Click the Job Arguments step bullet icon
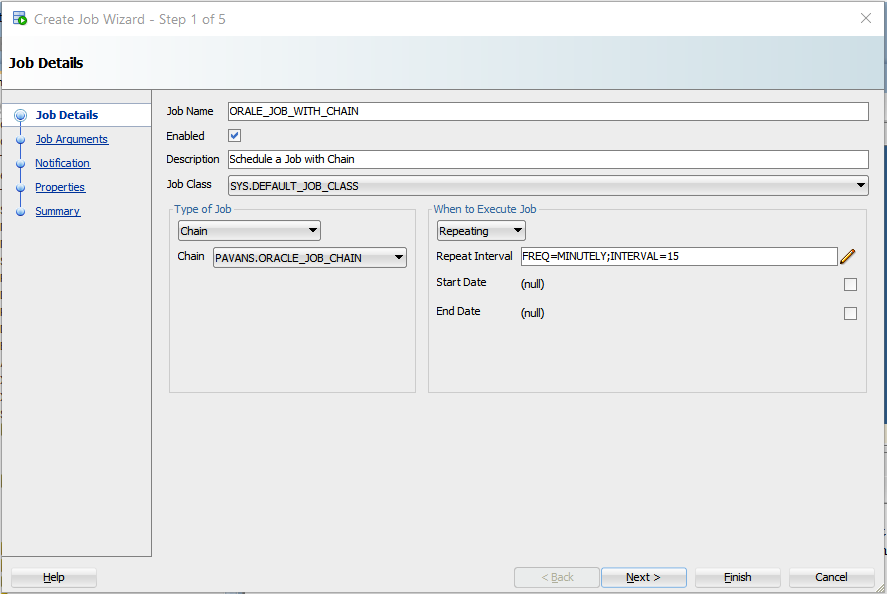Image resolution: width=887 pixels, height=594 pixels. [x=20, y=140]
